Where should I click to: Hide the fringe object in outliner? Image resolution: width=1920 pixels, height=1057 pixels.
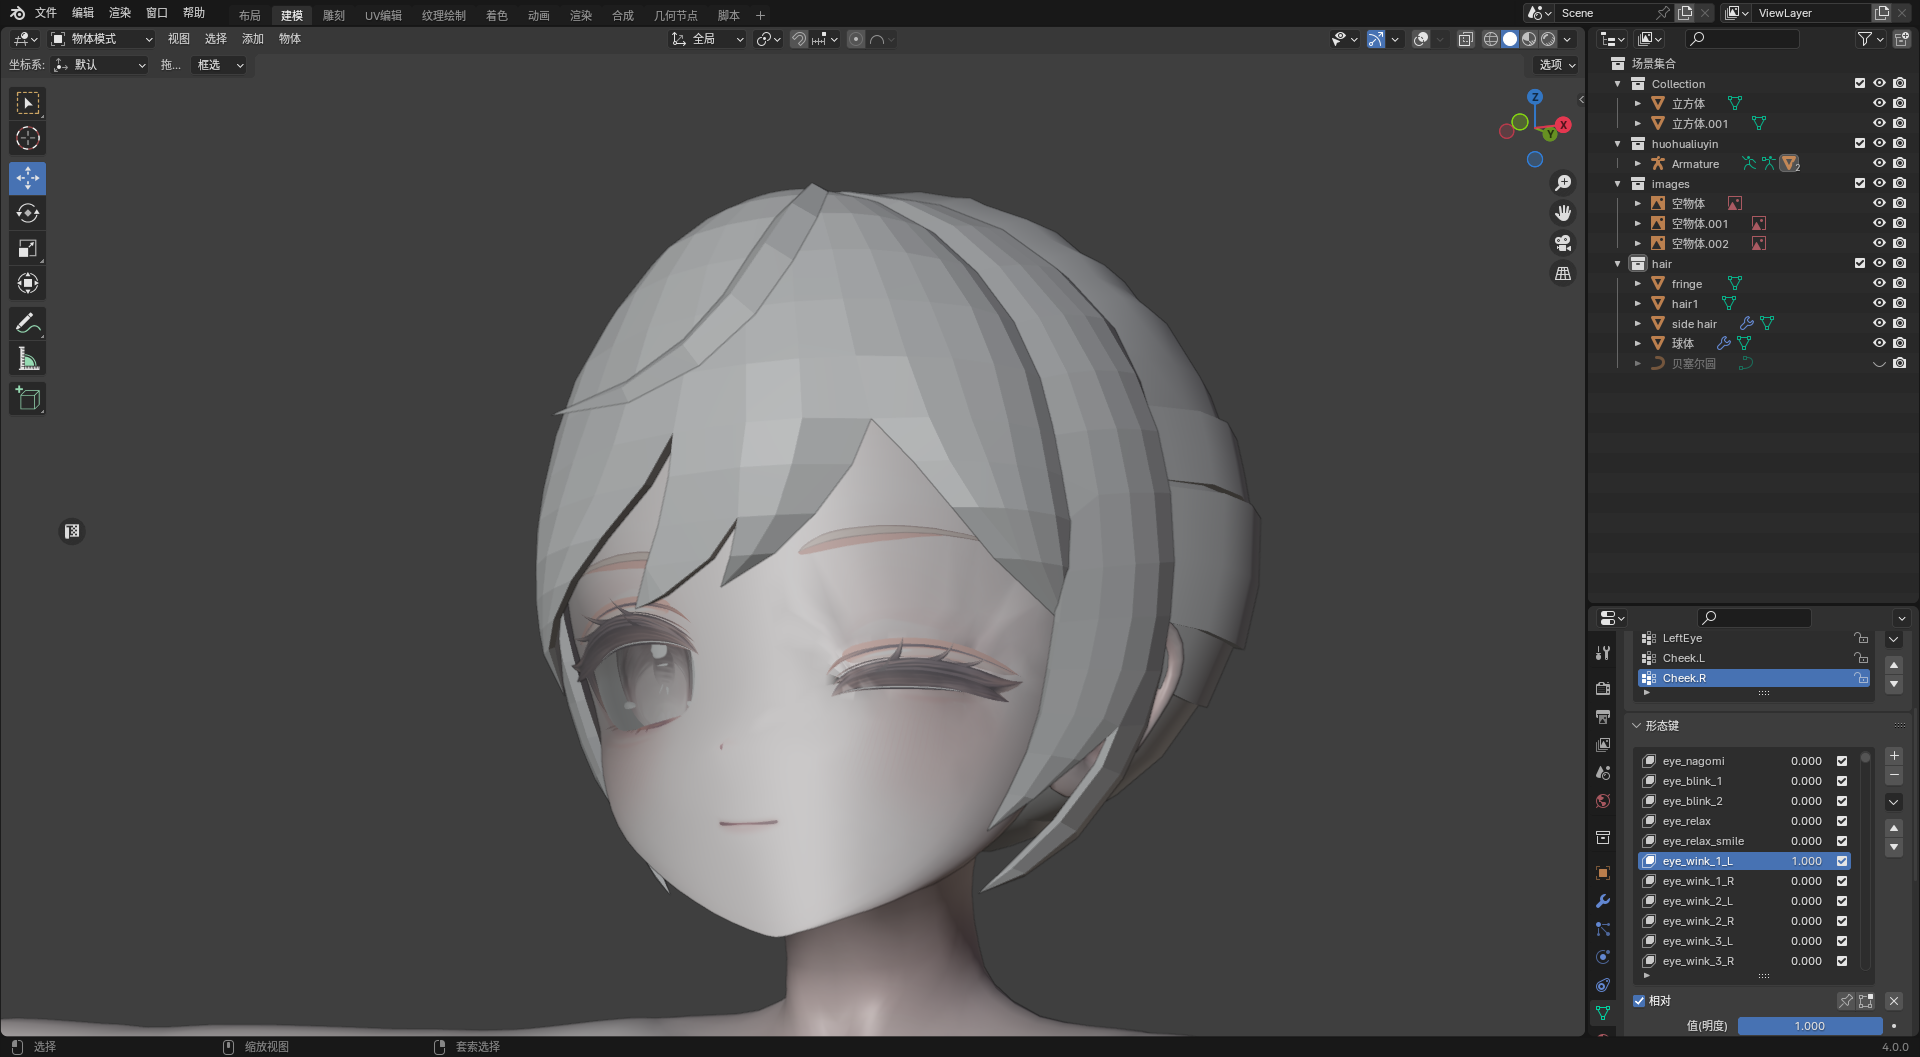(1879, 283)
